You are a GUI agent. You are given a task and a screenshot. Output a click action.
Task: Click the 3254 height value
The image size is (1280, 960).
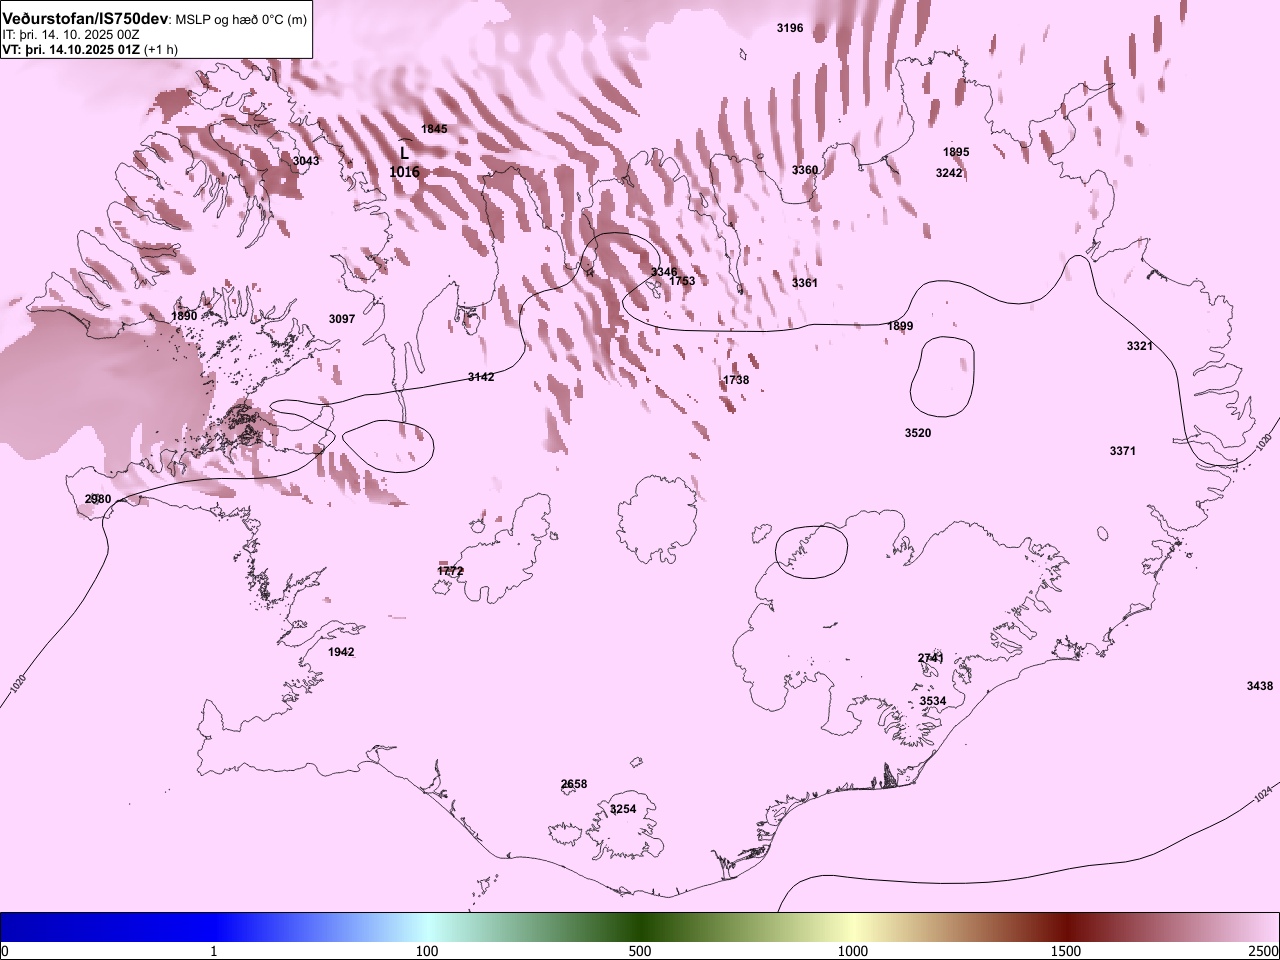[x=623, y=809]
